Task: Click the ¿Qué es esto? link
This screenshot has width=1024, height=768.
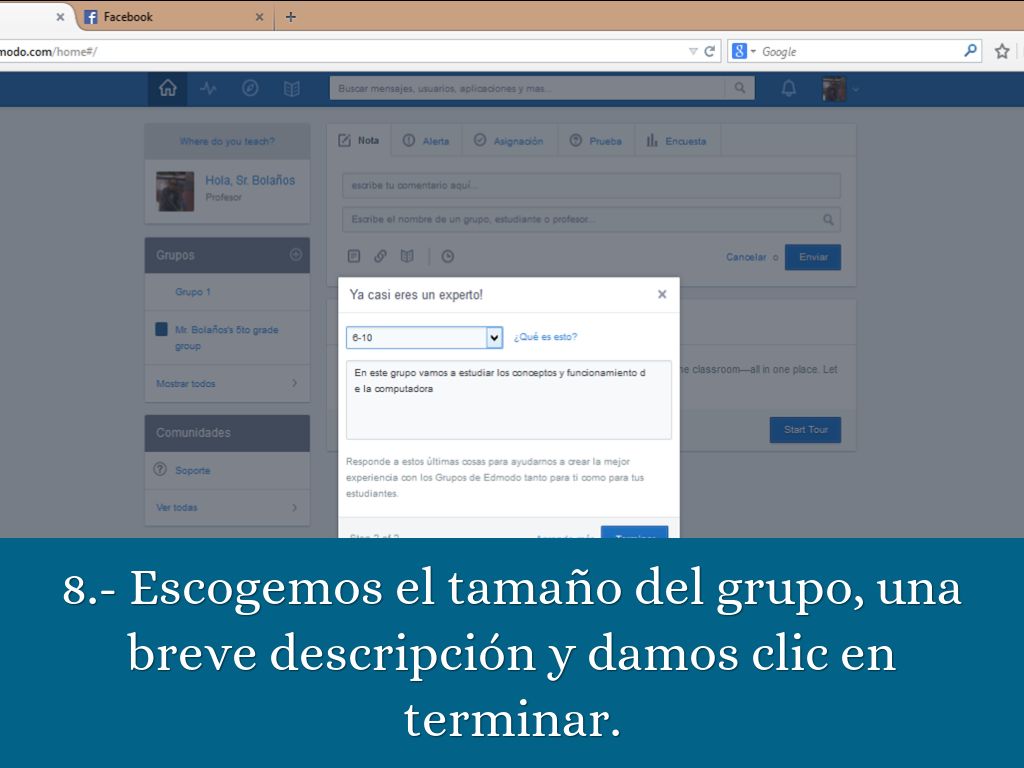Action: [545, 337]
